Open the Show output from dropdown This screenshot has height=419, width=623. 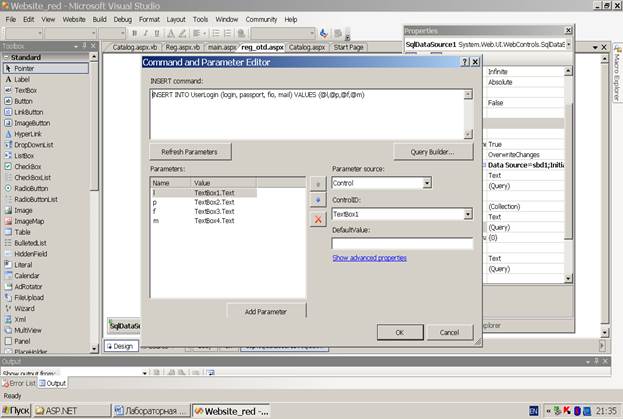[145, 373]
